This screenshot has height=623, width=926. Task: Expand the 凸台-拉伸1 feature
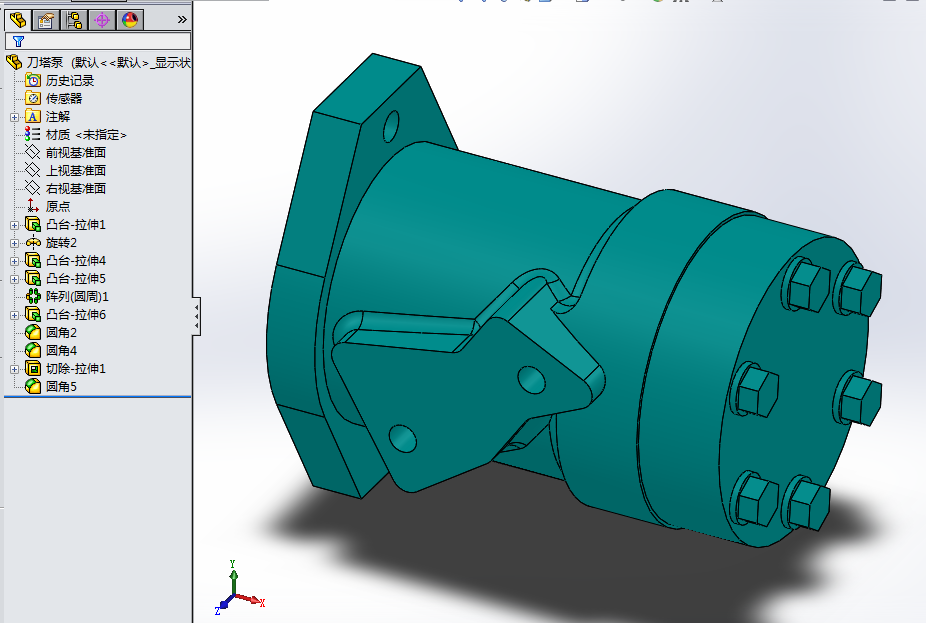[x=14, y=225]
